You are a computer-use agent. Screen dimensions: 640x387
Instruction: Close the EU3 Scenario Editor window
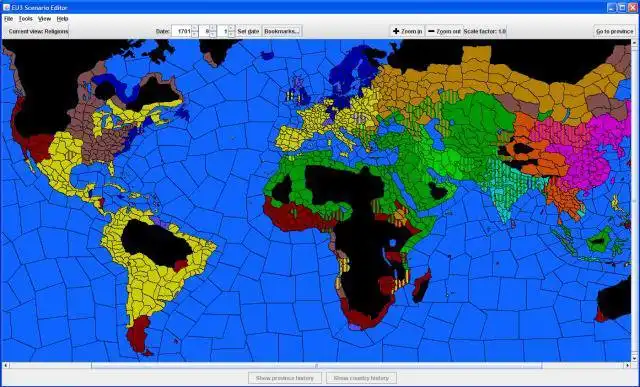(633, 7)
